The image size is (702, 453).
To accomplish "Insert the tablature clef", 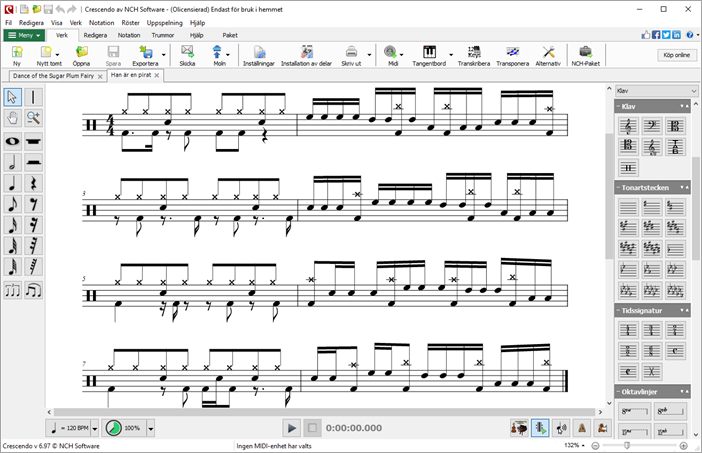I will pos(675,147).
